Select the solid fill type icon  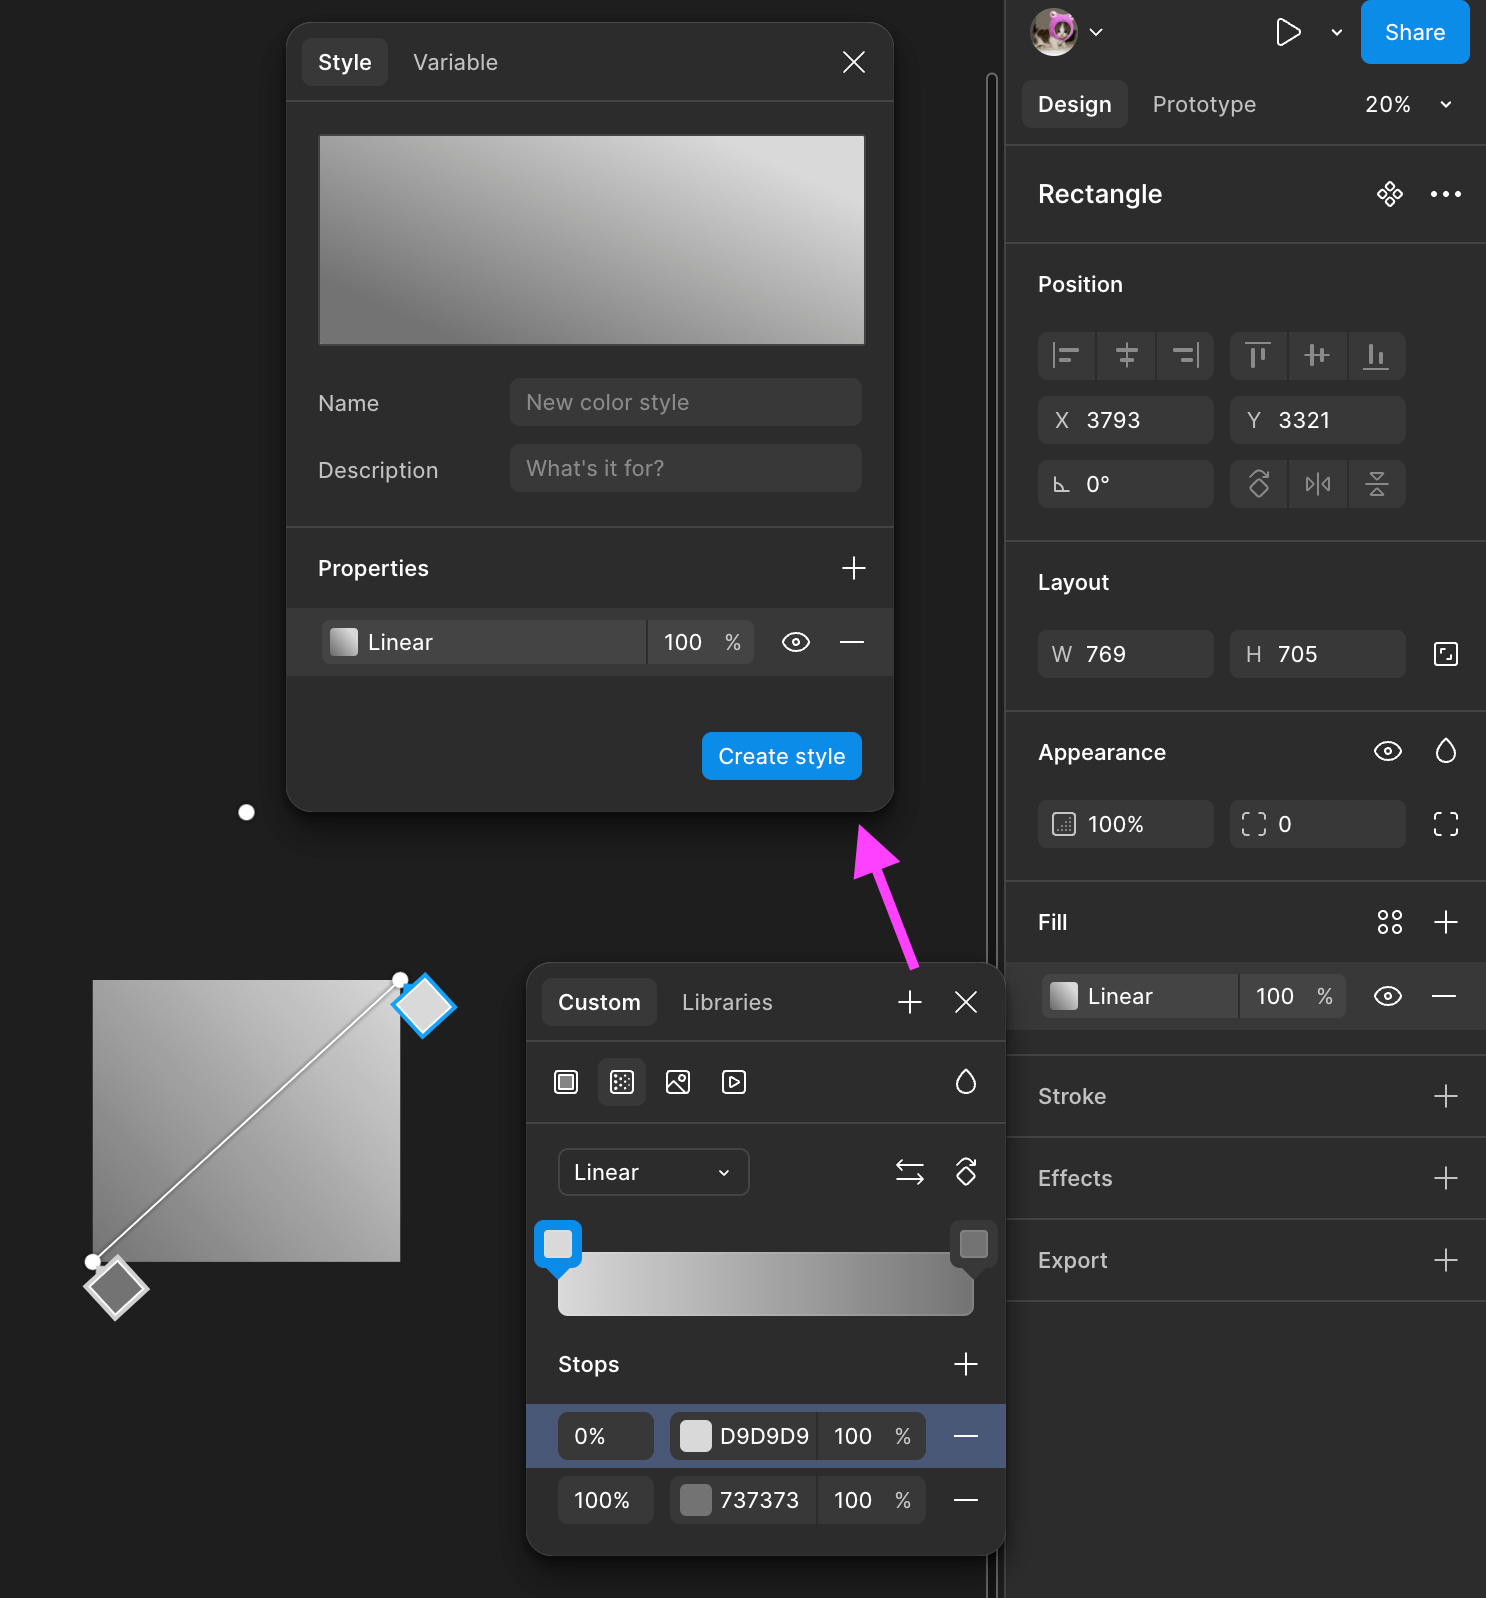[x=566, y=1082]
